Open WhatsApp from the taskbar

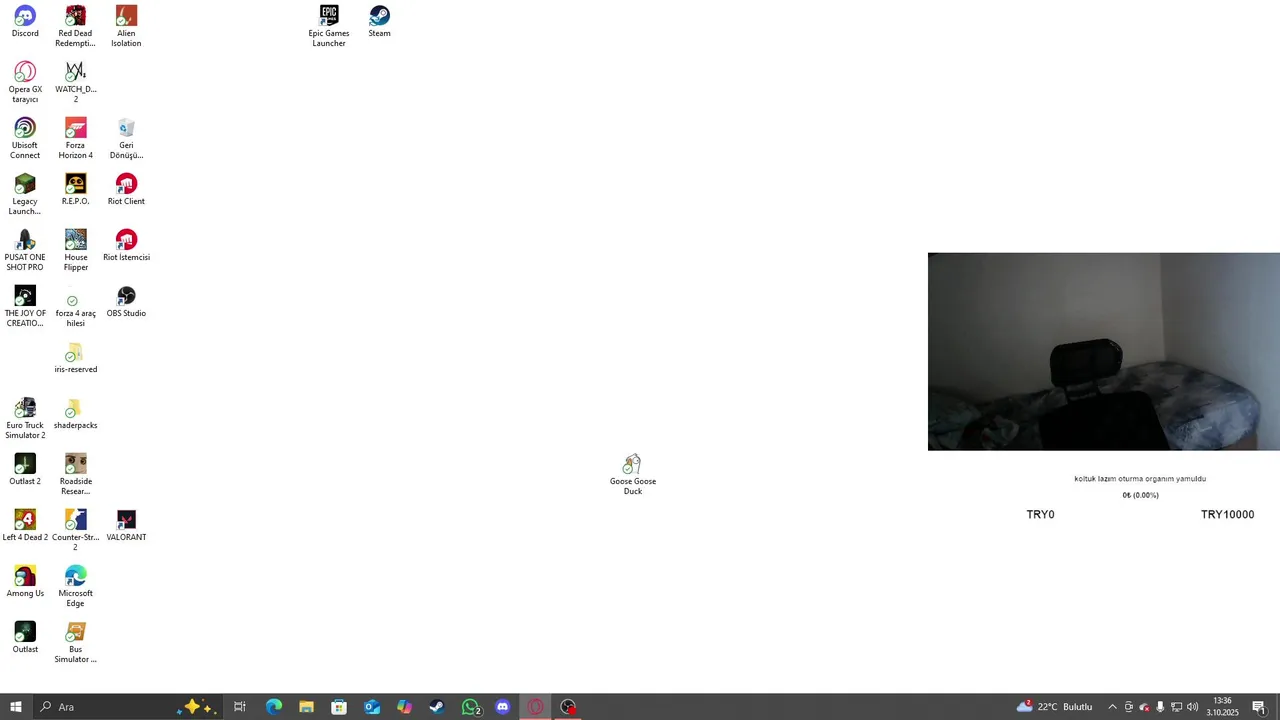click(471, 707)
